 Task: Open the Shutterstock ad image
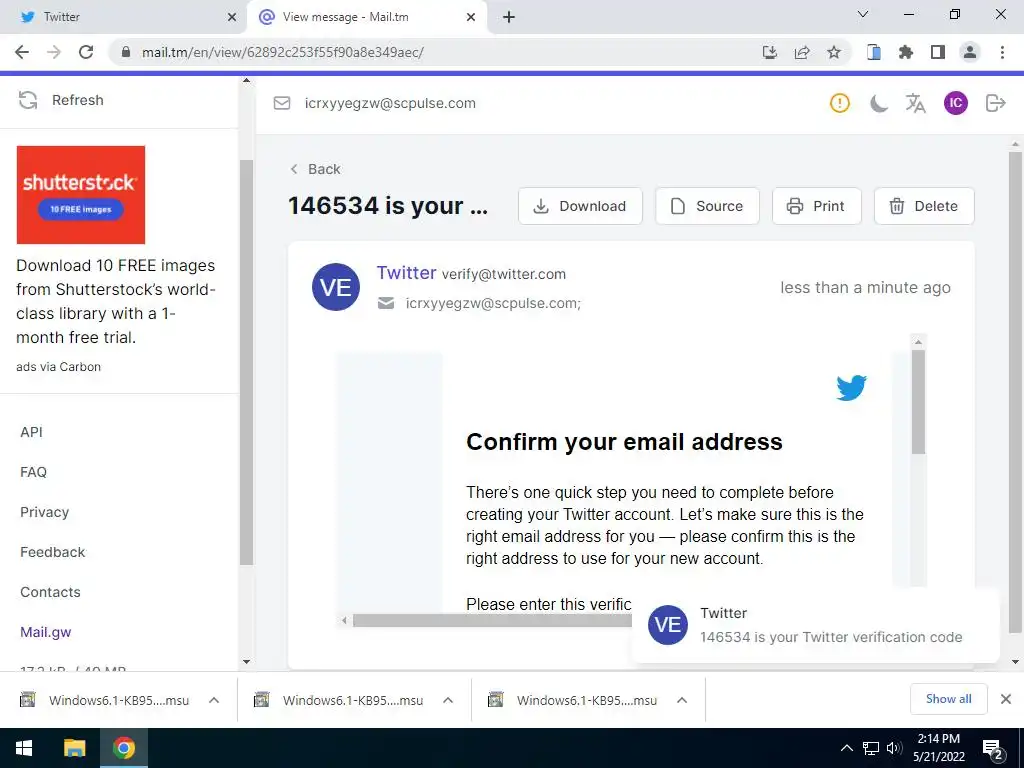point(81,195)
